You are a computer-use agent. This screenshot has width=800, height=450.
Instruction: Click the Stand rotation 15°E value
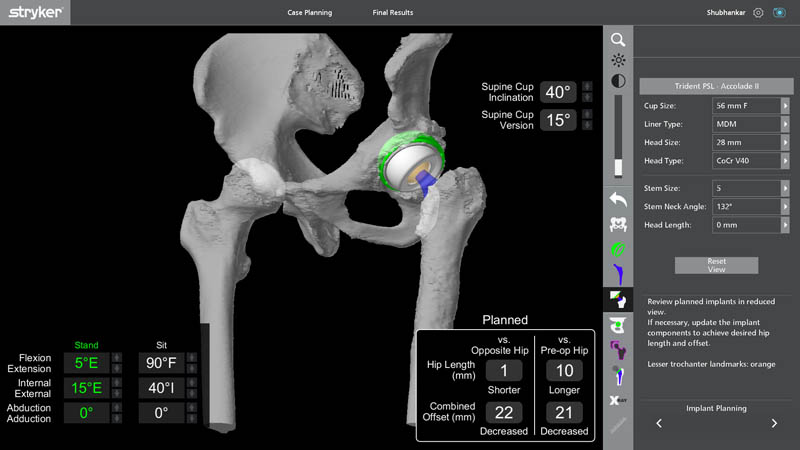[86, 388]
